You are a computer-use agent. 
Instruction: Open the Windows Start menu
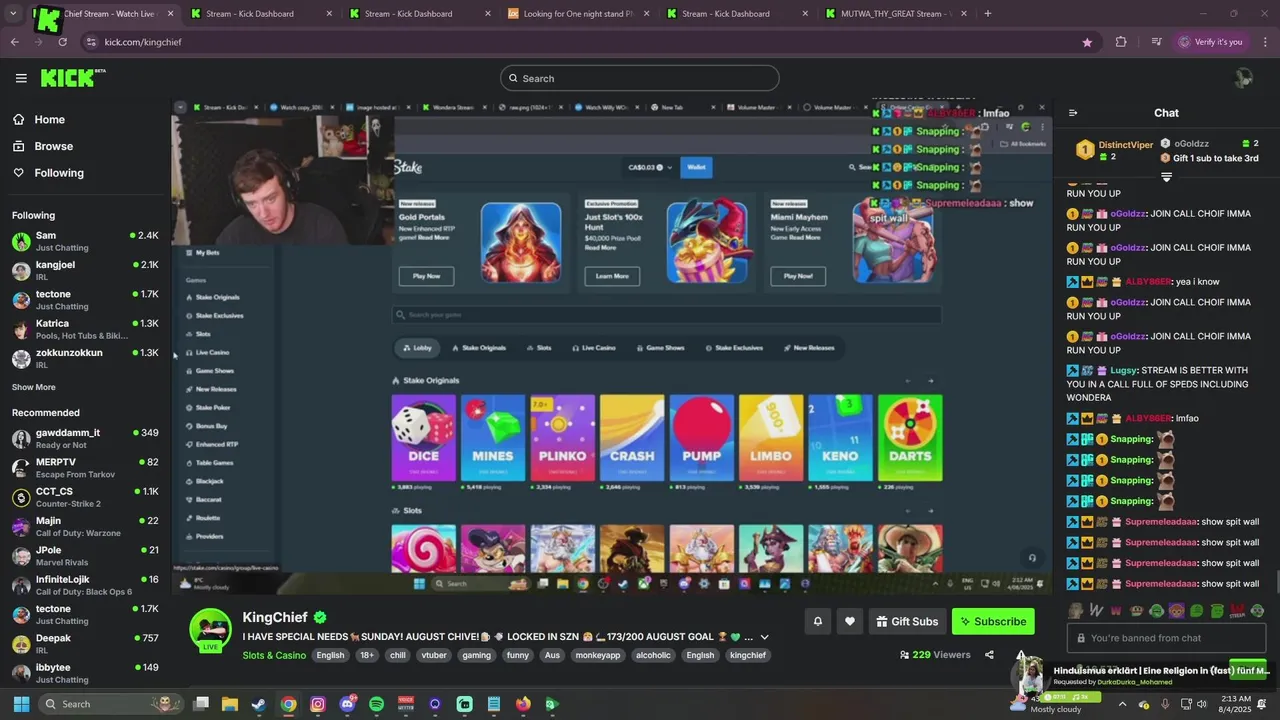point(21,704)
